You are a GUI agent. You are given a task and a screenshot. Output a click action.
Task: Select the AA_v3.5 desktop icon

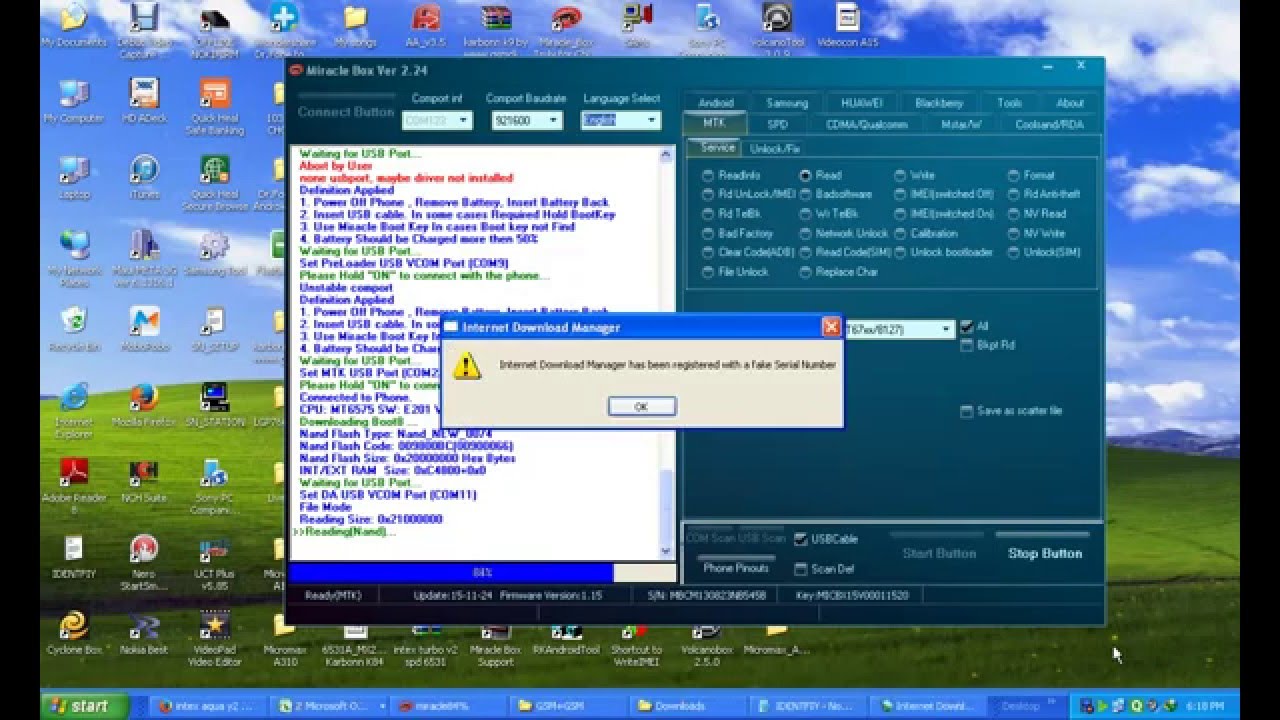click(425, 24)
